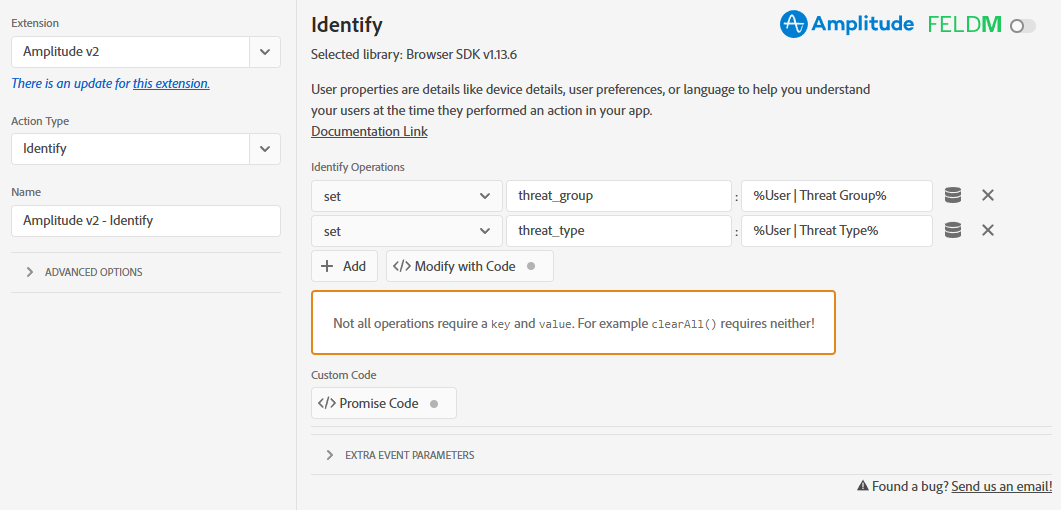Image resolution: width=1061 pixels, height=510 pixels.
Task: Follow the 'this extension' update link
Action: 171,84
